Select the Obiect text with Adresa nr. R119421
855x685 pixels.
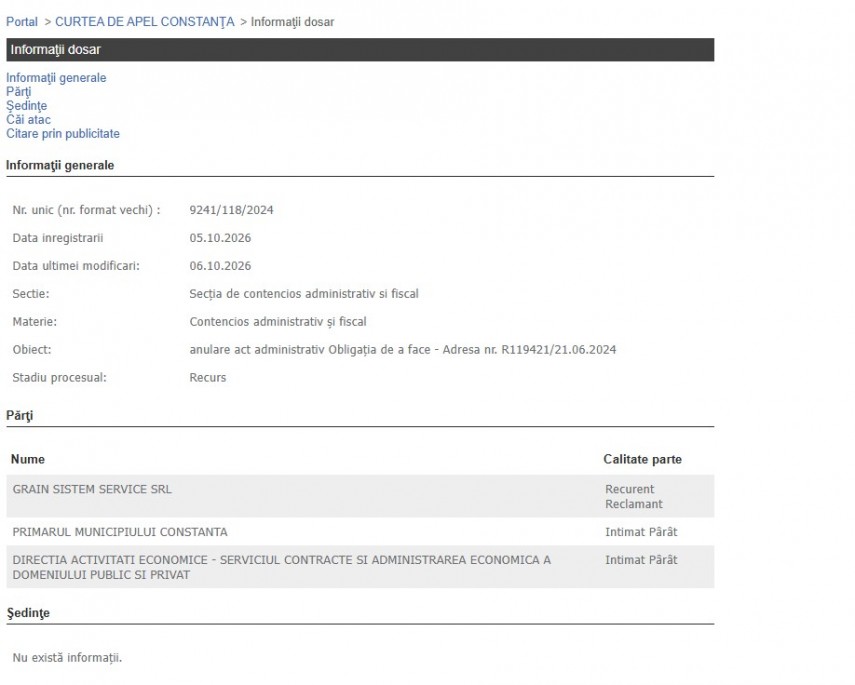403,350
